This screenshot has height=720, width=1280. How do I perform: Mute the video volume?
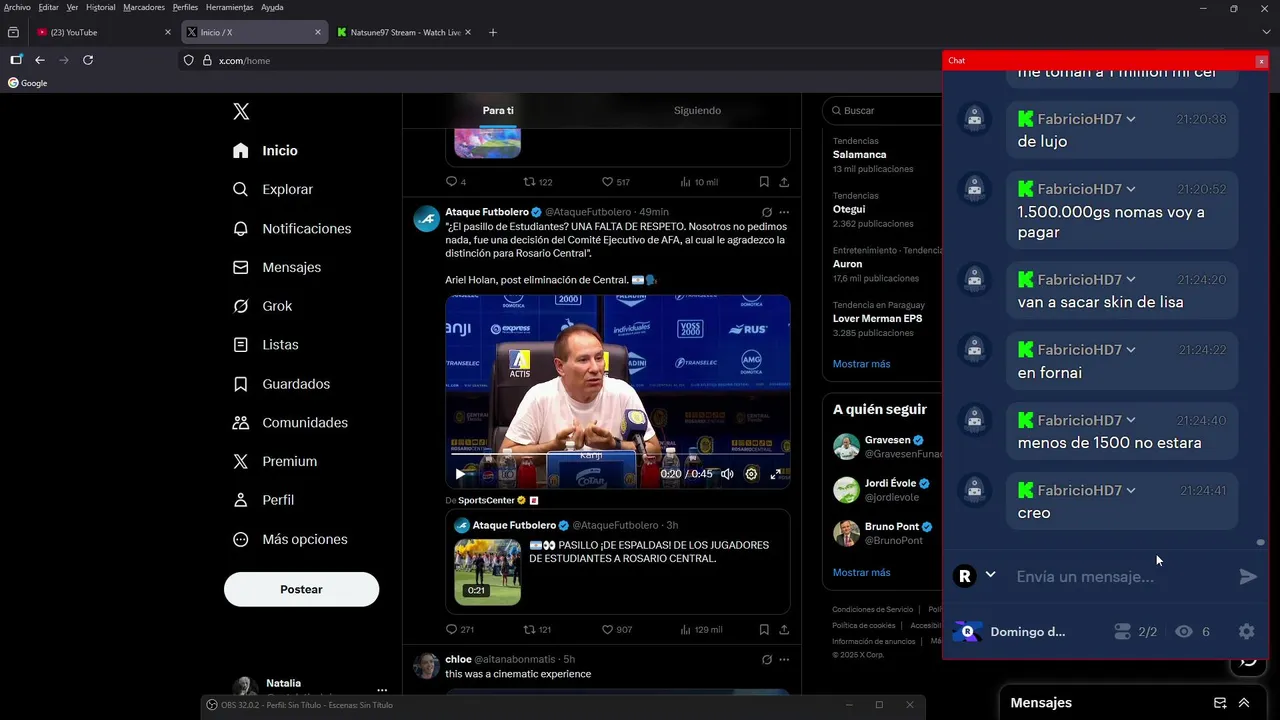(x=727, y=474)
